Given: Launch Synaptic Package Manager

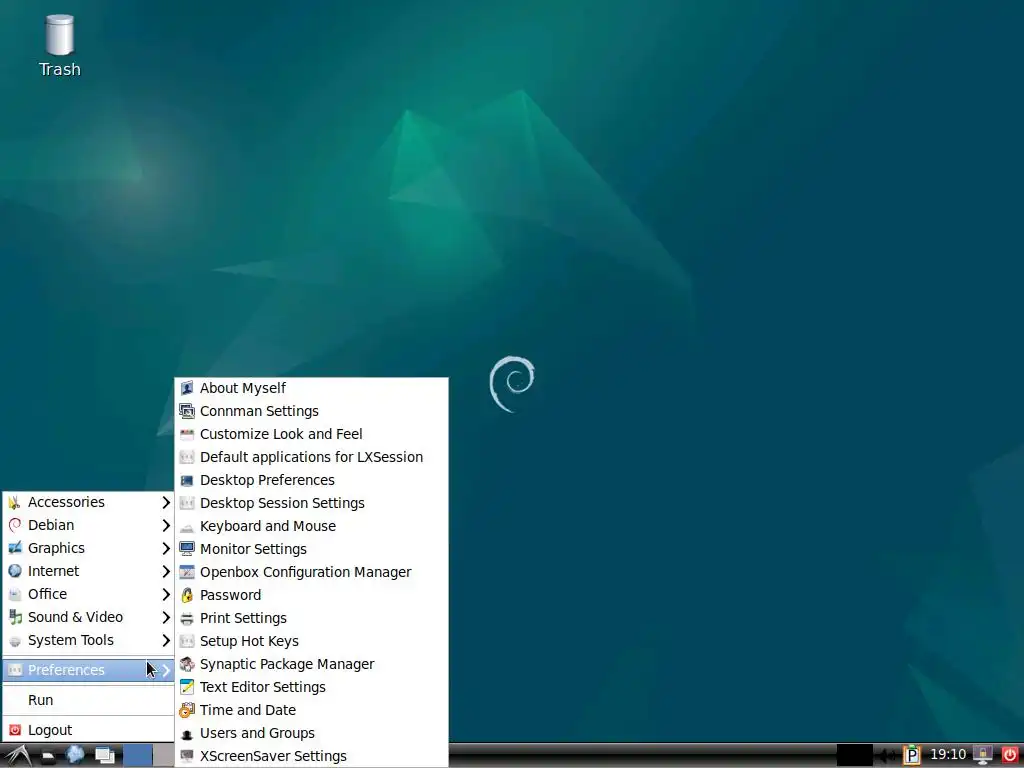Looking at the screenshot, I should [312, 664].
